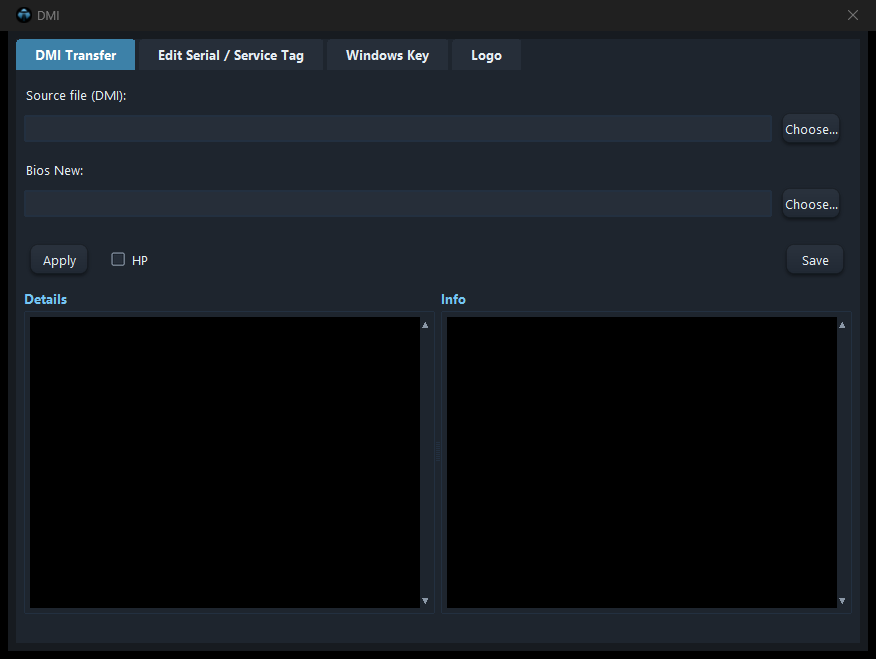
Task: Click the Info pane scroll down arrow
Action: pyautogui.click(x=842, y=601)
